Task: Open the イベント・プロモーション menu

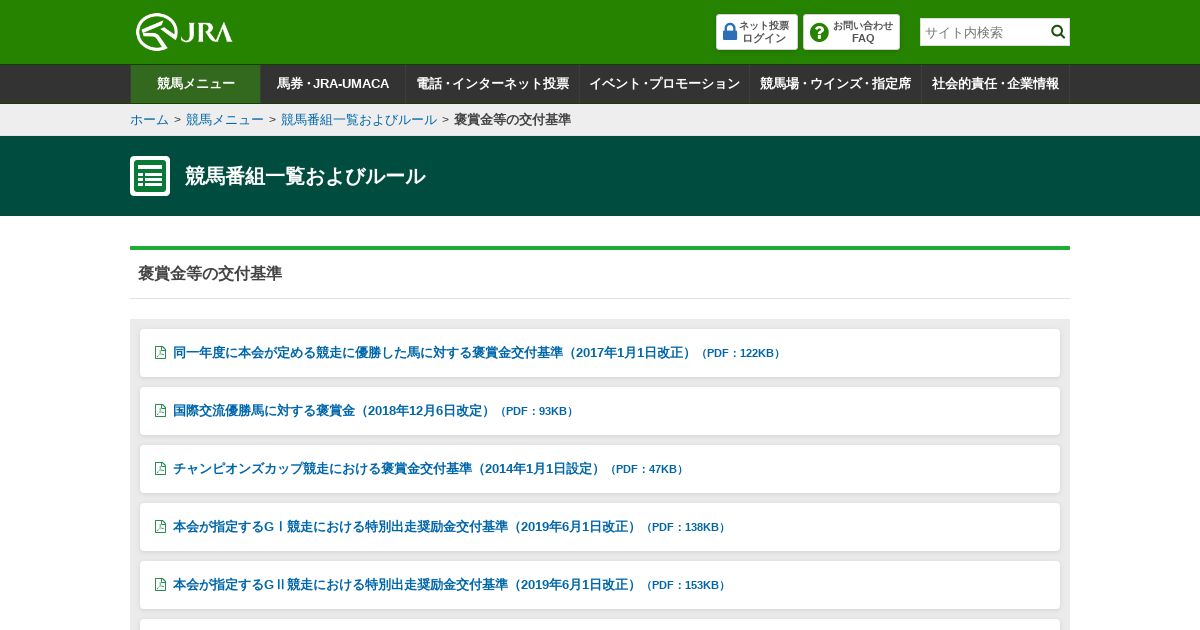Action: 664,84
